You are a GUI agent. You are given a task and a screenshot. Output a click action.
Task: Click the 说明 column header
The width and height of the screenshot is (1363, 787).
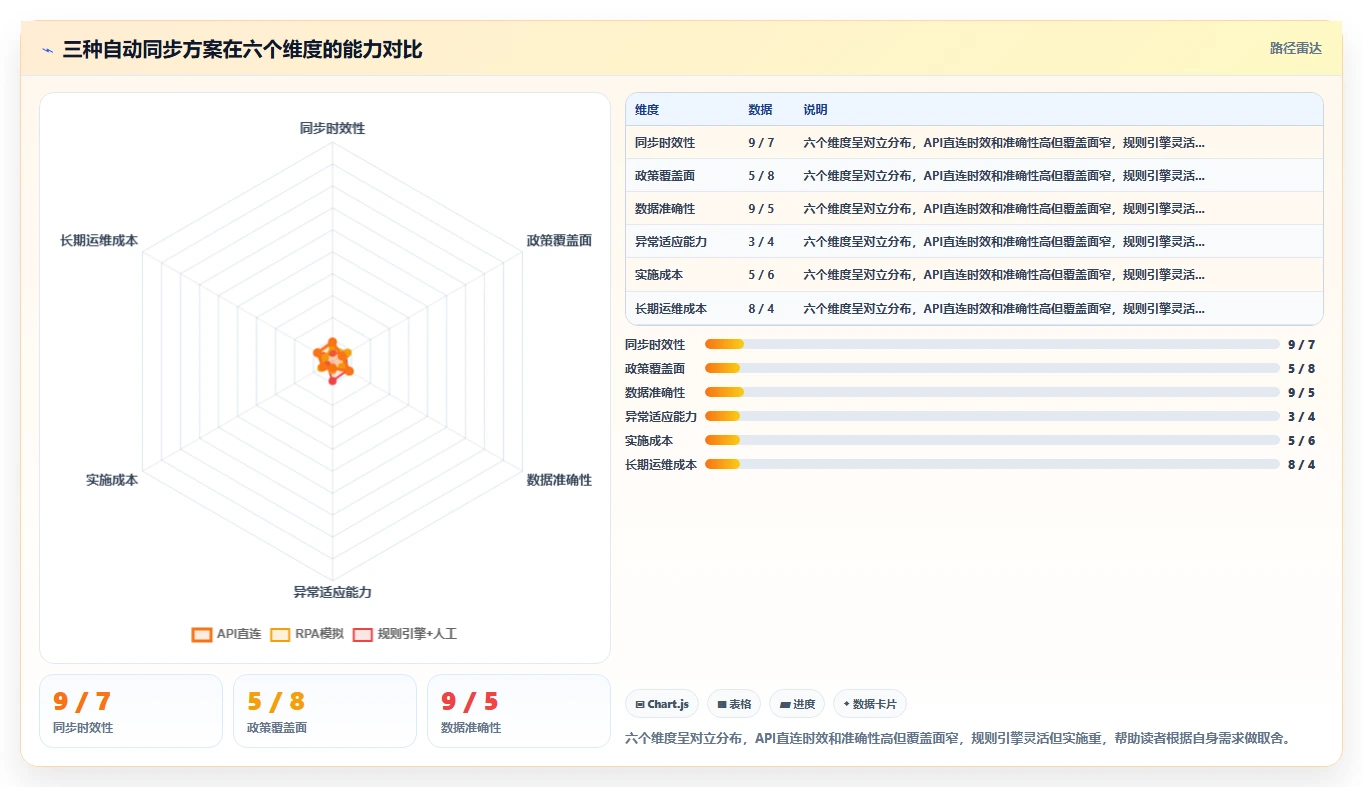pyautogui.click(x=815, y=110)
